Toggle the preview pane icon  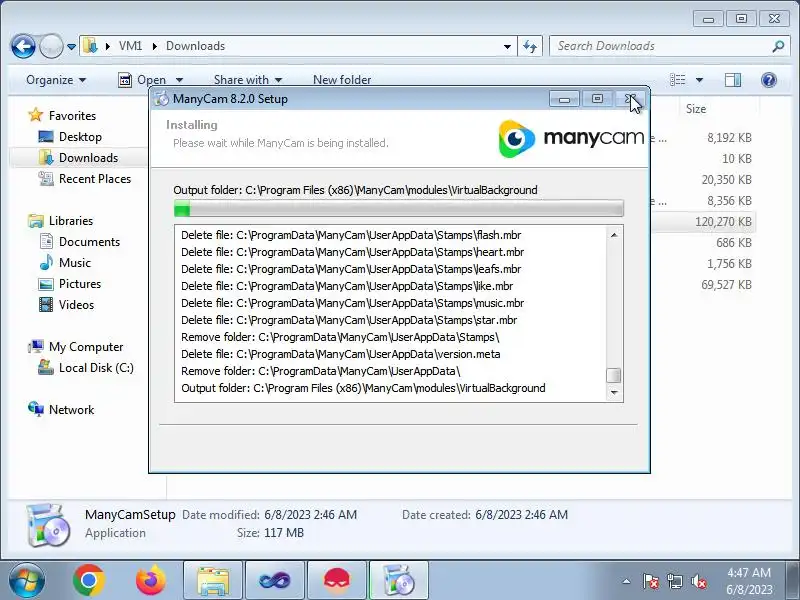(x=733, y=80)
